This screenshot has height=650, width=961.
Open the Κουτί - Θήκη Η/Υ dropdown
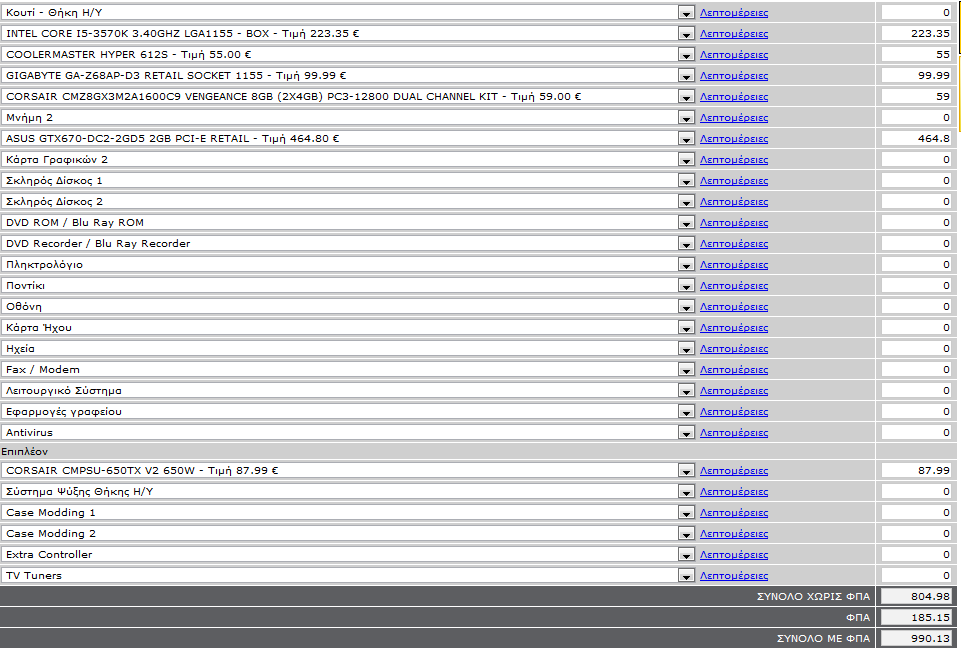coord(348,12)
